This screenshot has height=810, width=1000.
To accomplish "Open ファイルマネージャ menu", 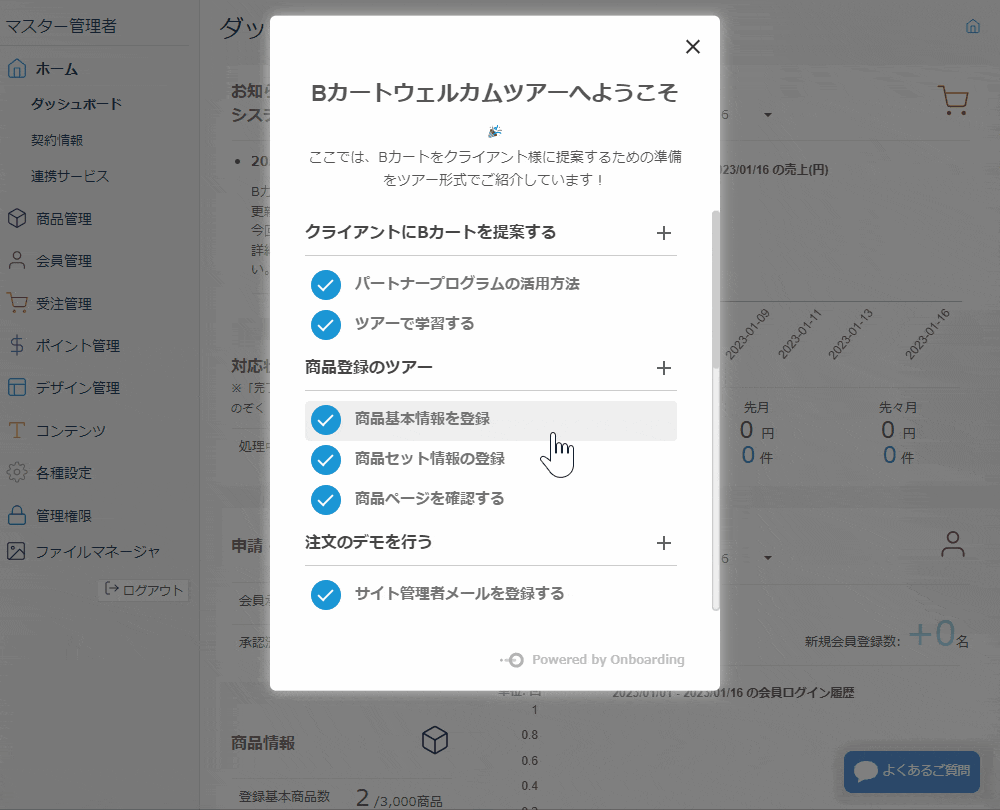I will 98,552.
